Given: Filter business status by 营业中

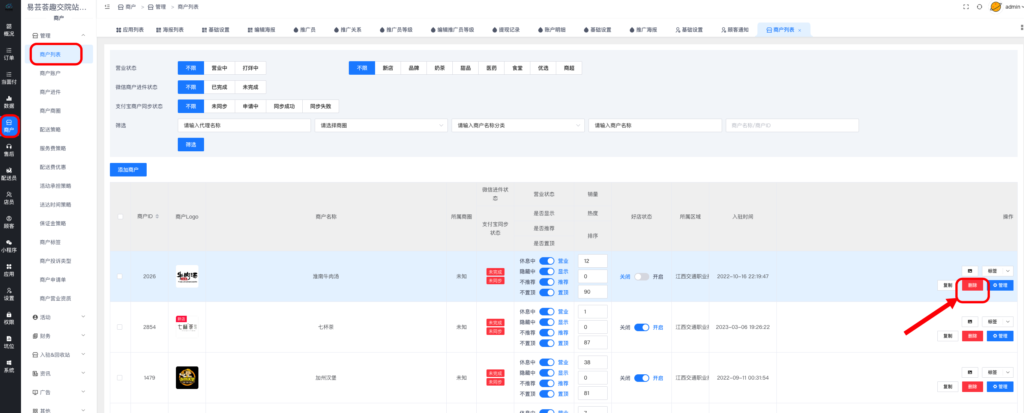Looking at the screenshot, I should 218,68.
